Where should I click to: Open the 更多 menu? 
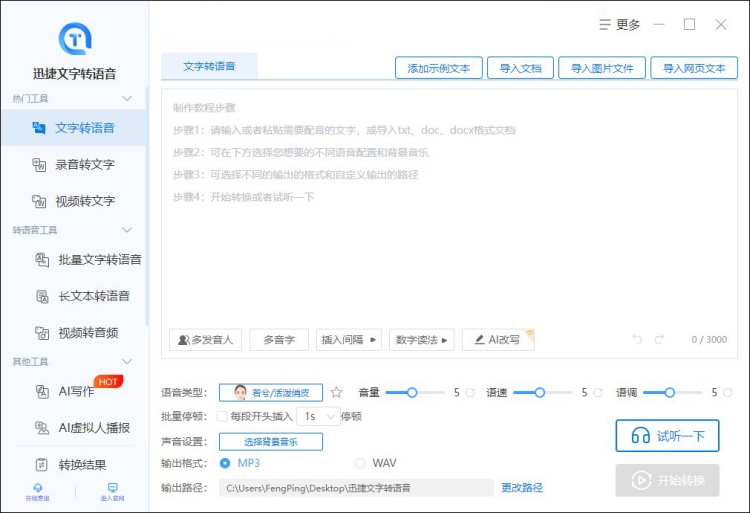pyautogui.click(x=619, y=25)
